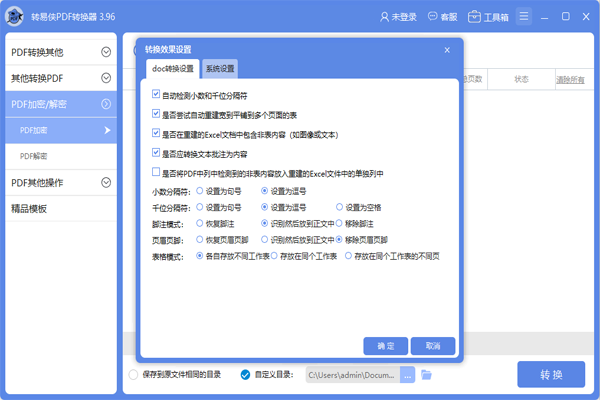Uncheck 自动检测小数和千位分隔符 checkbox
The image size is (600, 400).
pos(156,95)
